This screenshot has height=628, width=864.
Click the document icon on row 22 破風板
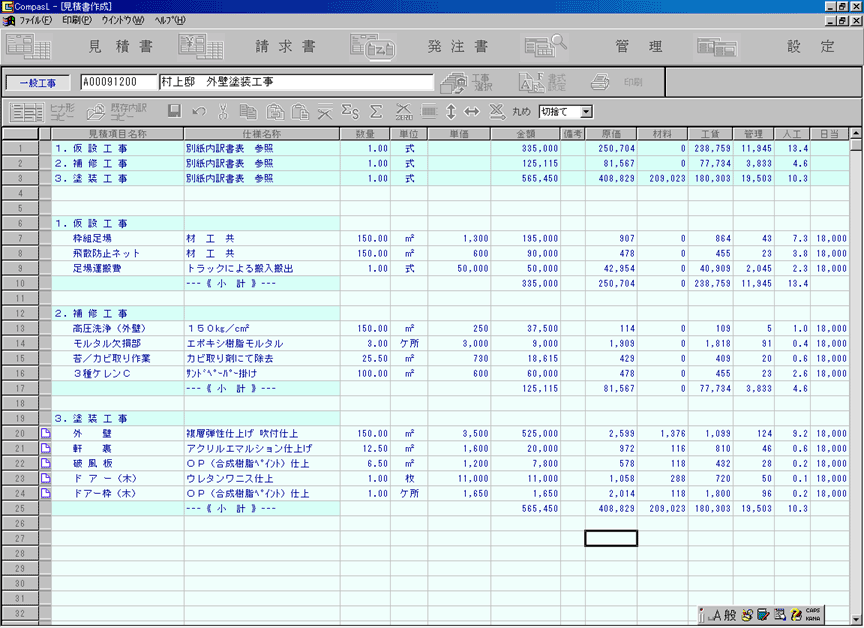45,463
